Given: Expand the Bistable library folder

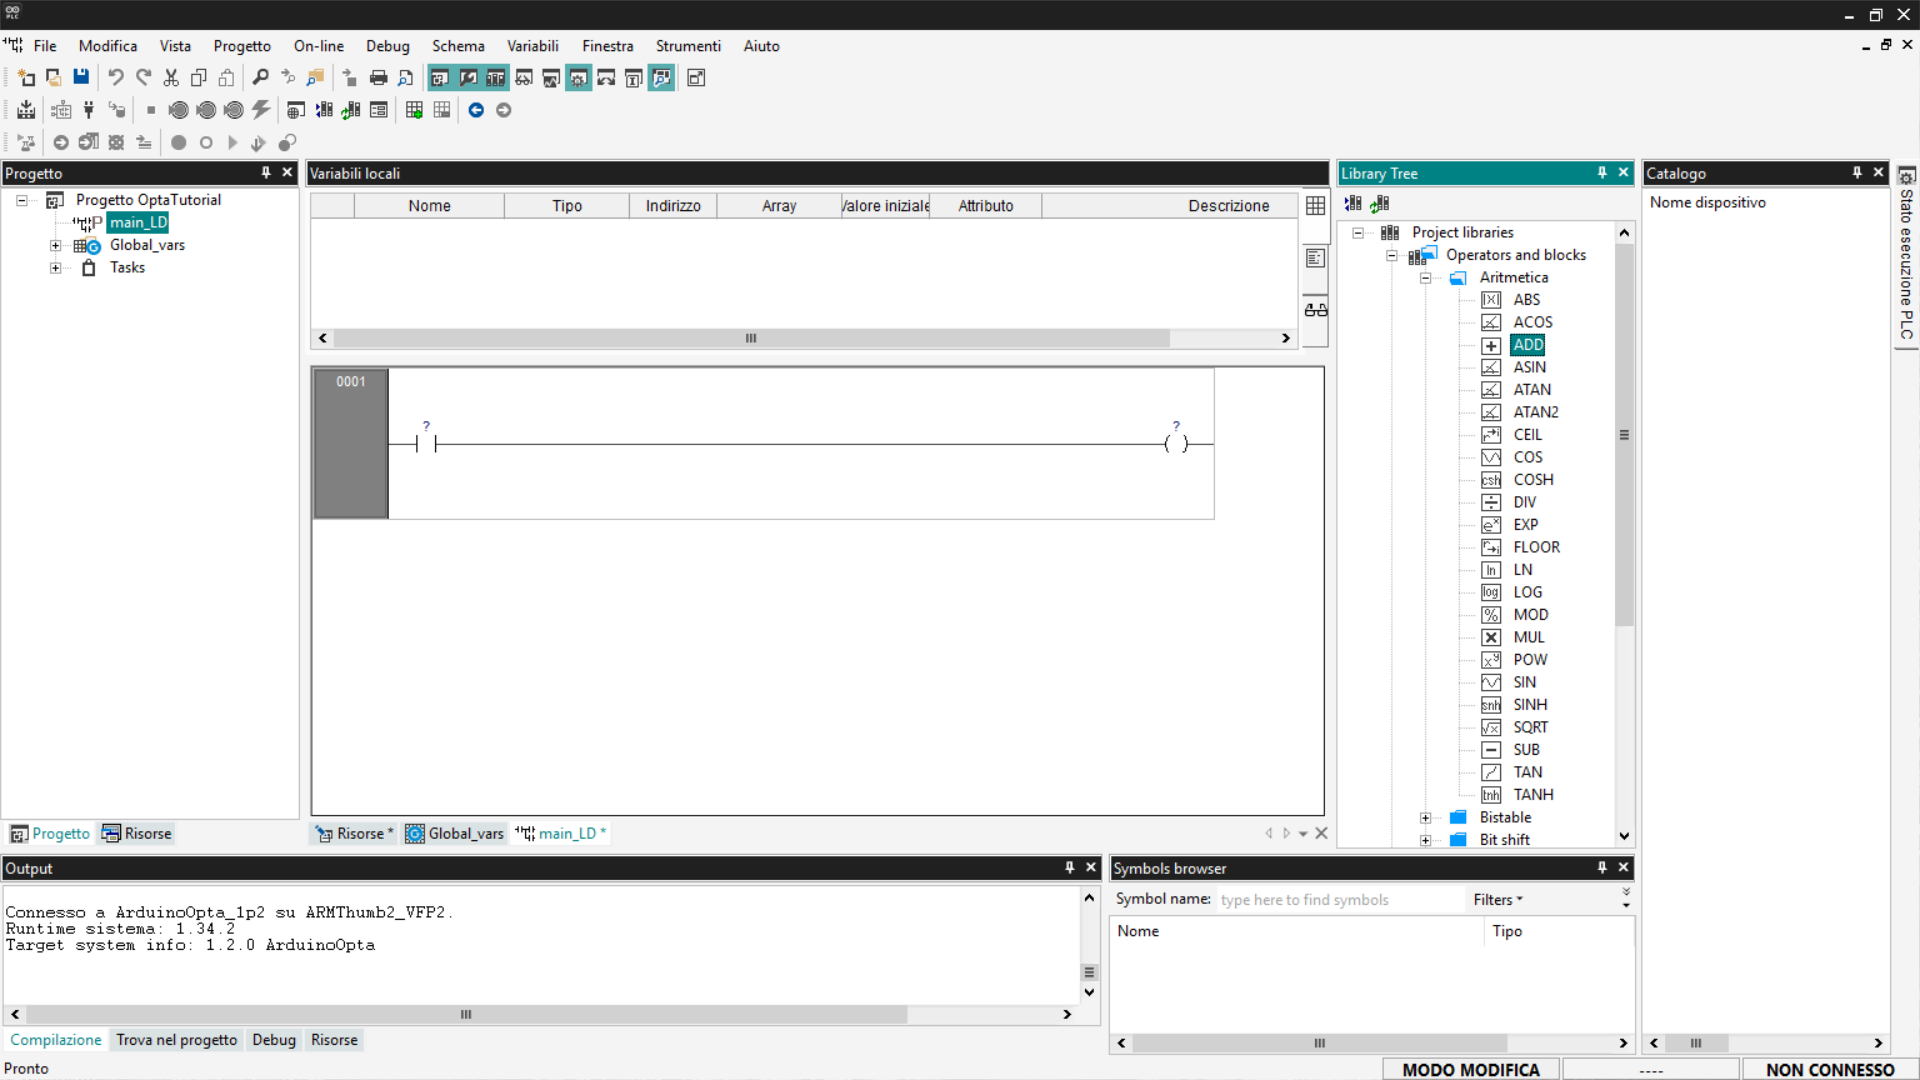Looking at the screenshot, I should [x=1426, y=818].
